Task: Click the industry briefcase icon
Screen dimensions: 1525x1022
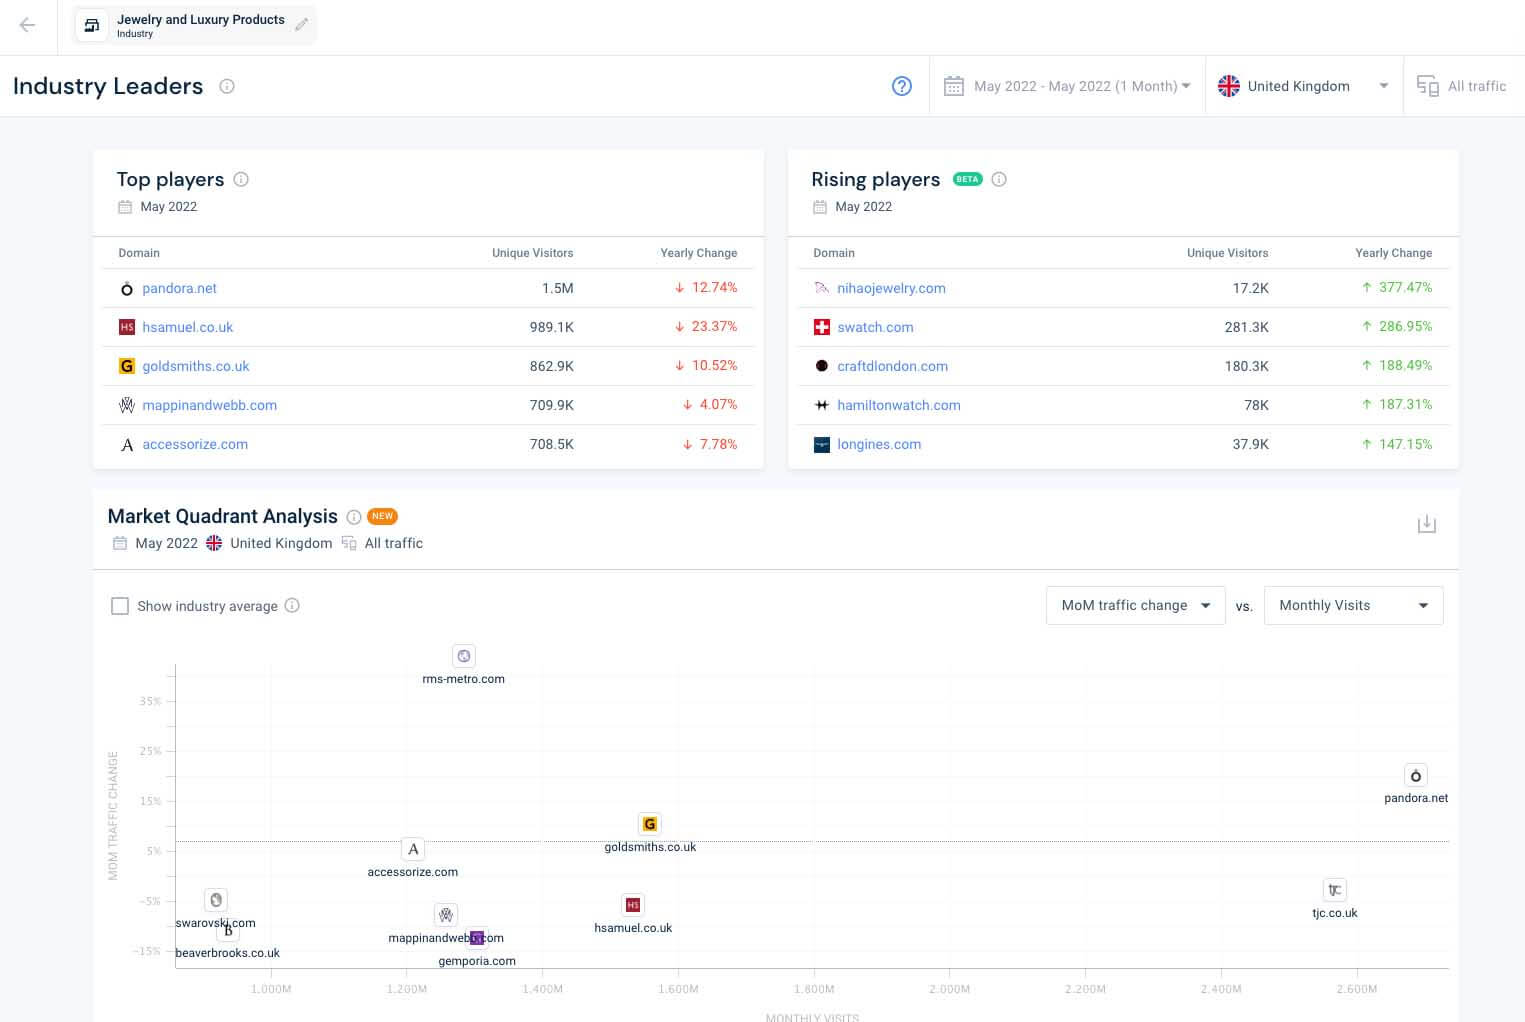Action: pos(92,26)
